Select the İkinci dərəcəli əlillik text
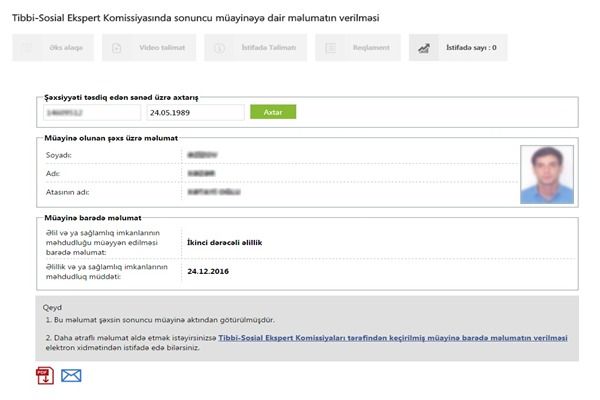This screenshot has width=600, height=400. click(x=225, y=243)
